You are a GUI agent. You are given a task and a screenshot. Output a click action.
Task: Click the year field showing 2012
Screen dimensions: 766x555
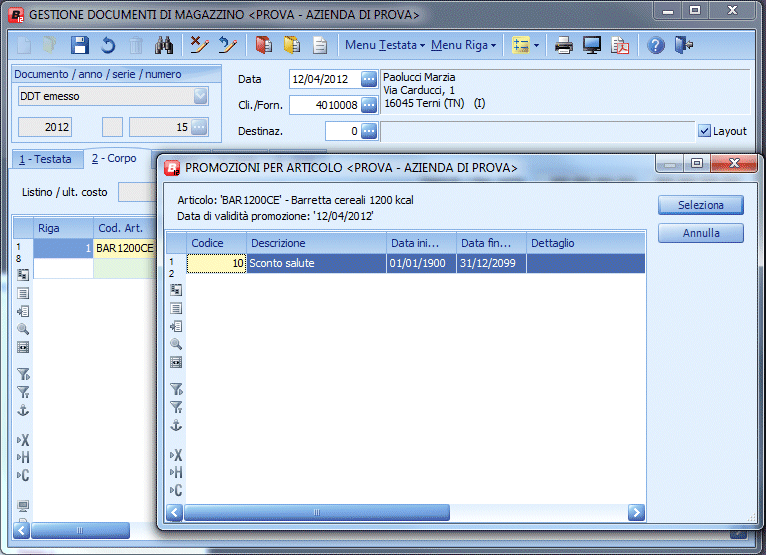(x=45, y=127)
